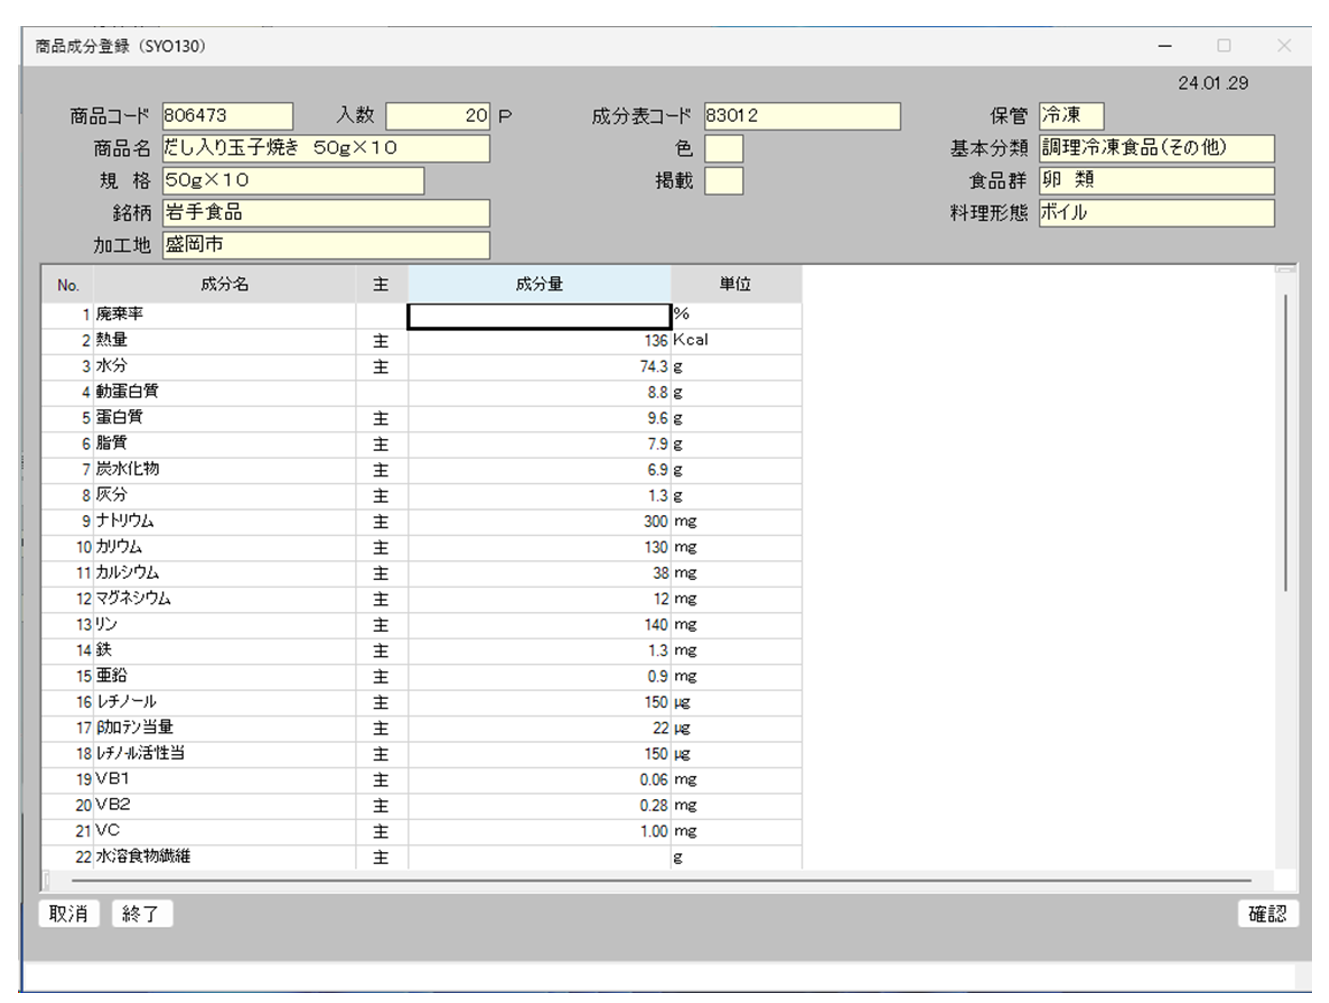Confirm with the 確認 button
The height and width of the screenshot is (1003, 1329).
[1267, 913]
